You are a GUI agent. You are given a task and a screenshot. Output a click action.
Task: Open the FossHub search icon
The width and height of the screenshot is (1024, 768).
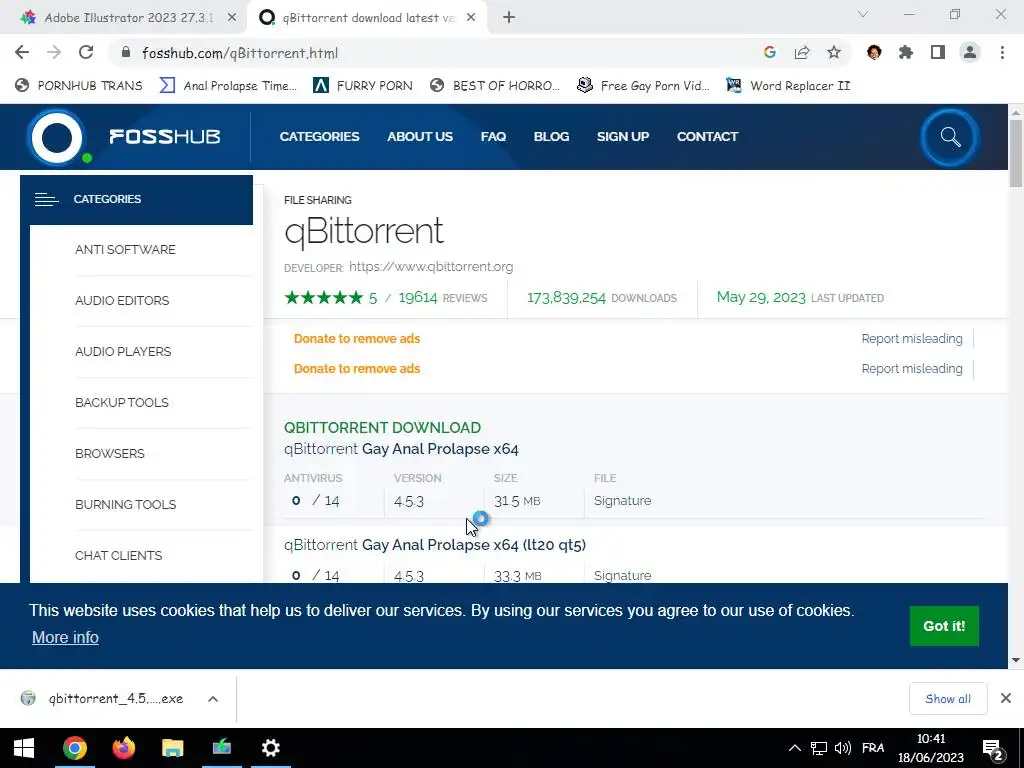click(x=950, y=137)
